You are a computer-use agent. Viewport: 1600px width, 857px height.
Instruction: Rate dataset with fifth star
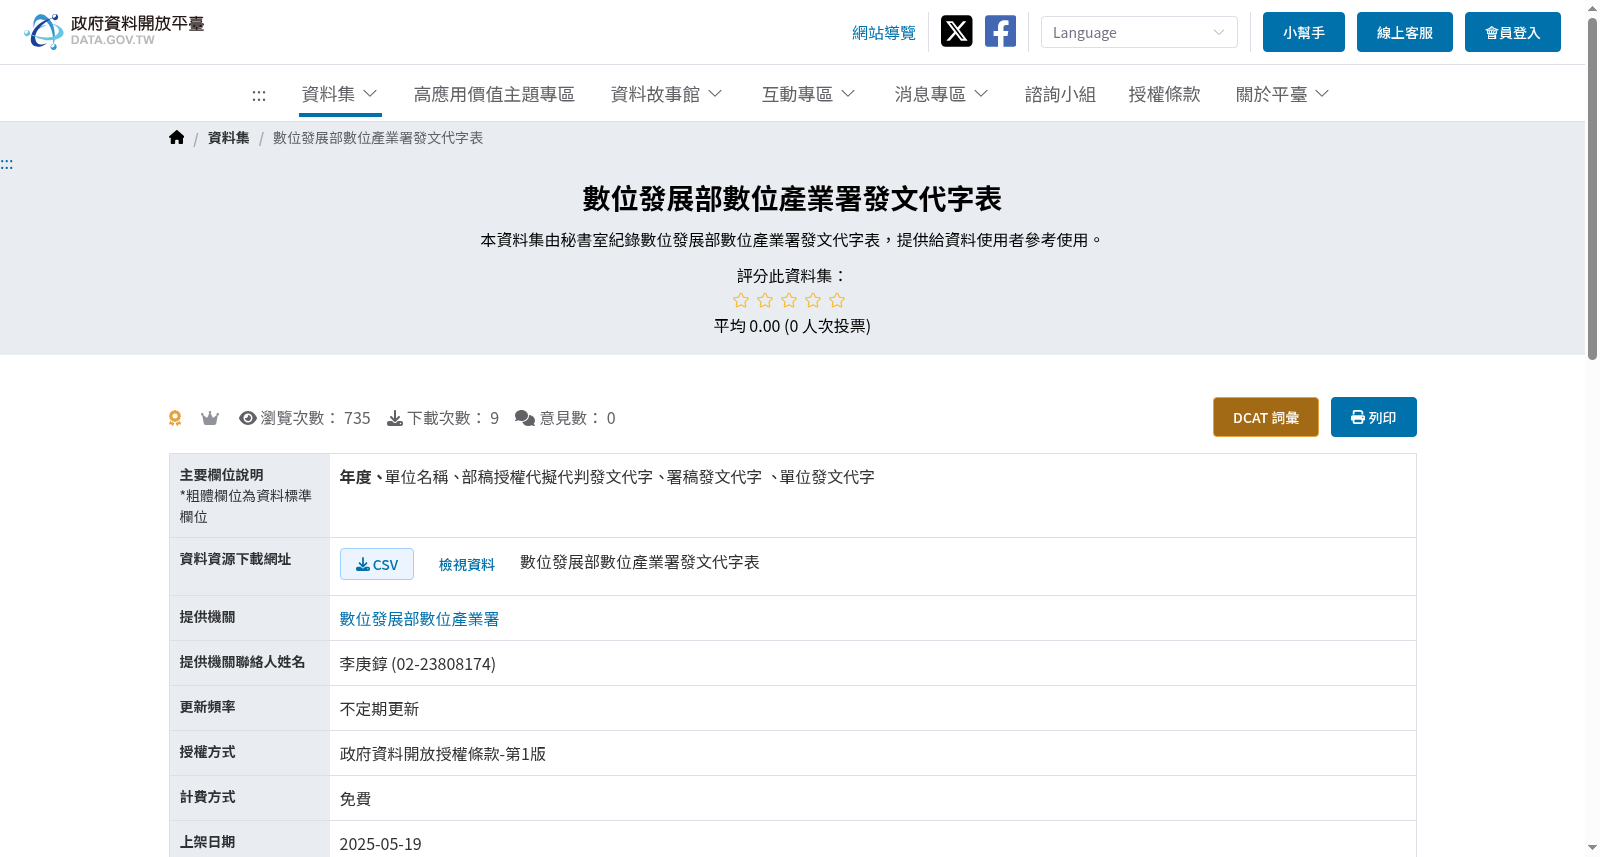pos(837,300)
